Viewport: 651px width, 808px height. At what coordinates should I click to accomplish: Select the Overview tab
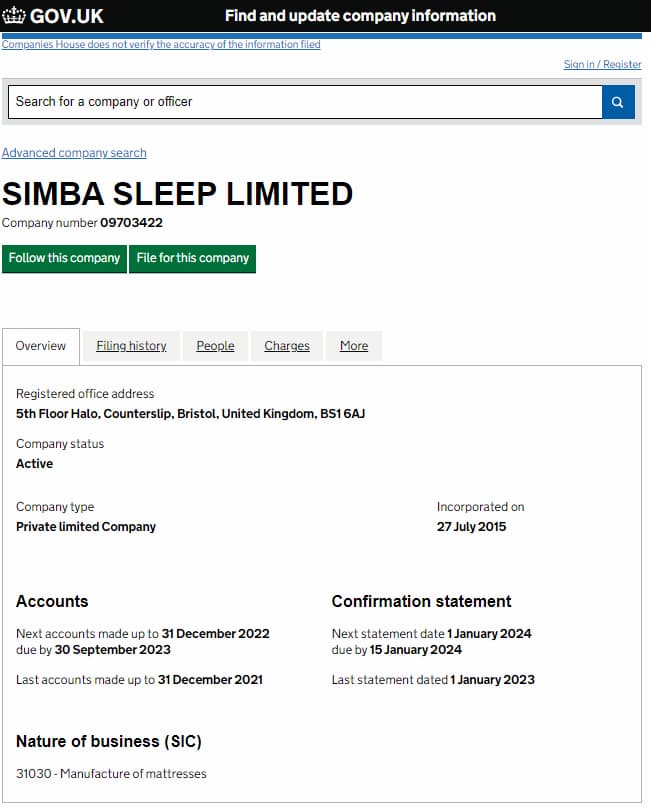coord(40,345)
